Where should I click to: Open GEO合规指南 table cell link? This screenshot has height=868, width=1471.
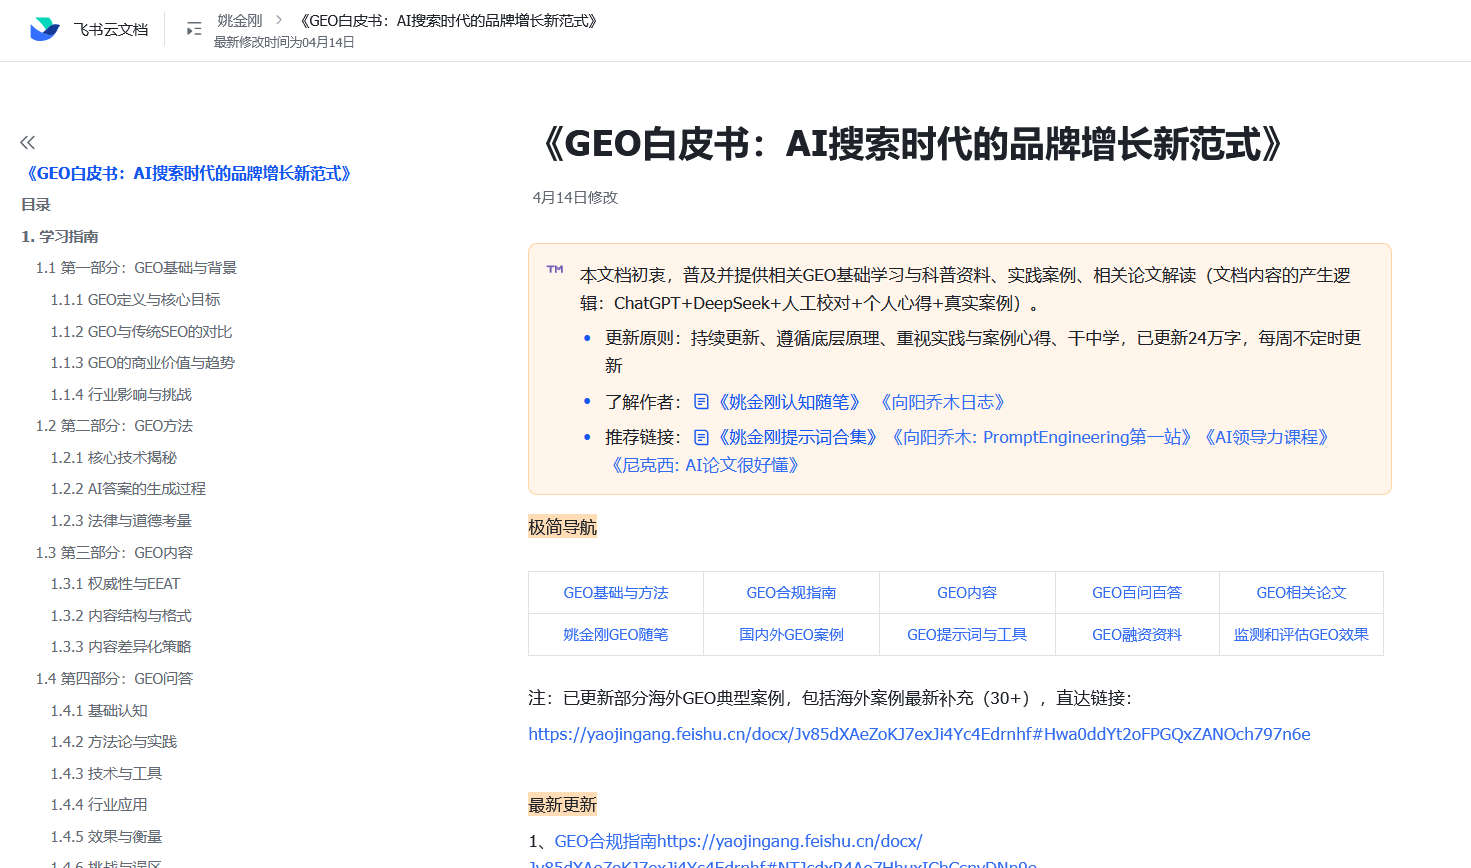pos(791,593)
